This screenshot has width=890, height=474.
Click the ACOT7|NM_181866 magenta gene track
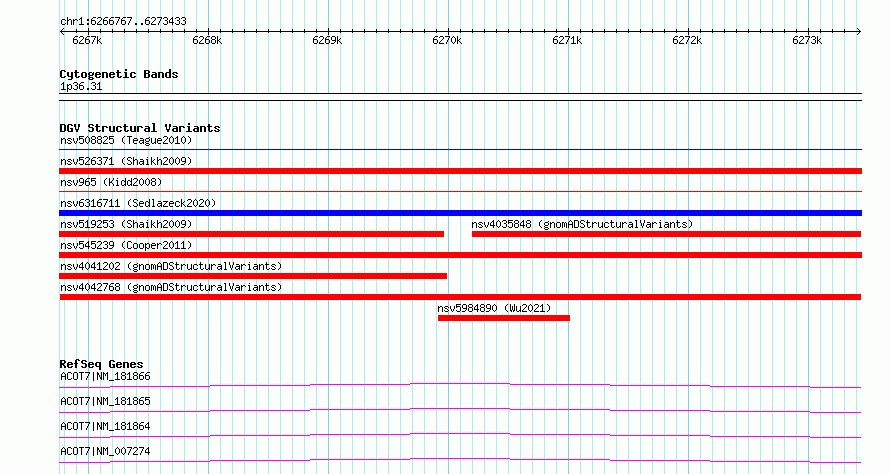460,385
